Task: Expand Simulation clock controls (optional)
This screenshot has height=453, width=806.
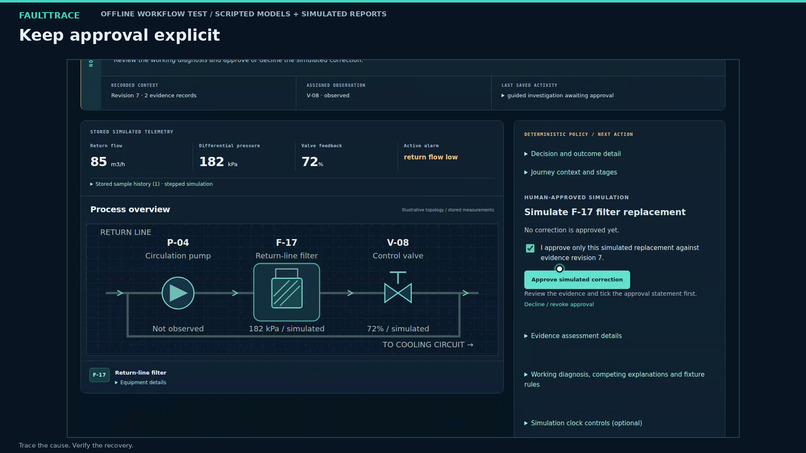Action: pos(583,423)
